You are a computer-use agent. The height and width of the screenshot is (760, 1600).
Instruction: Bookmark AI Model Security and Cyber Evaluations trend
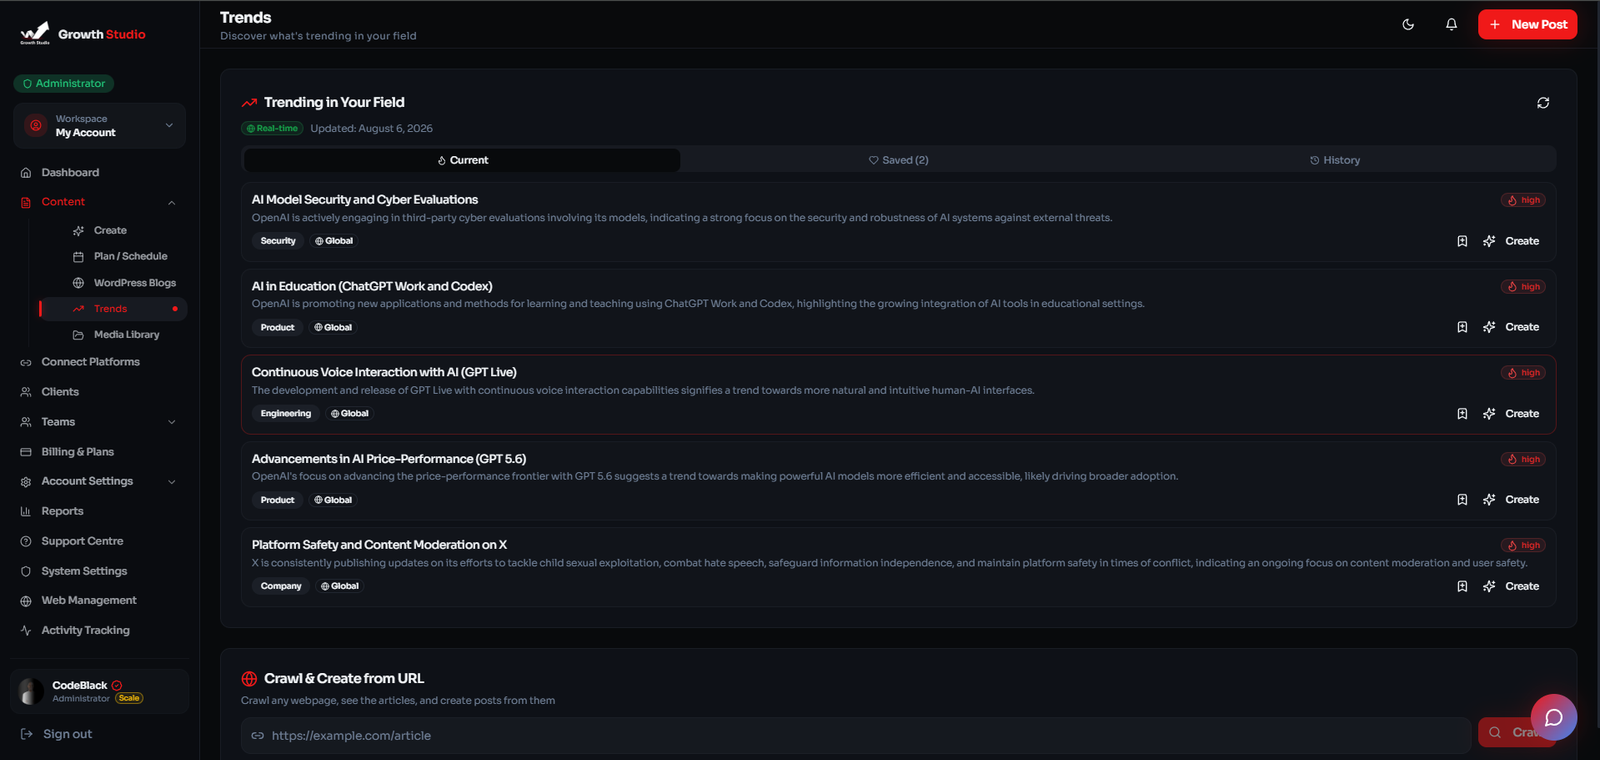(1462, 241)
